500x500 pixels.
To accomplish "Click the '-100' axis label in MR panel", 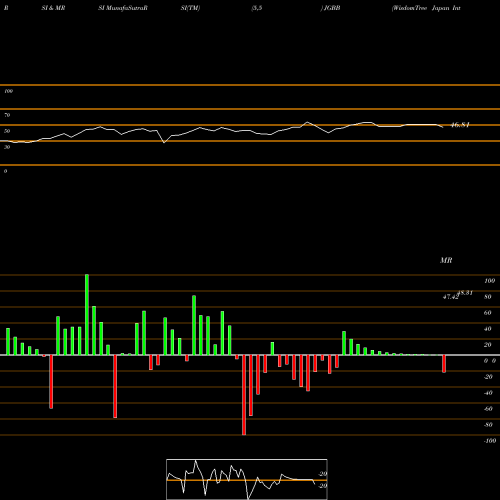I will tap(490, 441).
